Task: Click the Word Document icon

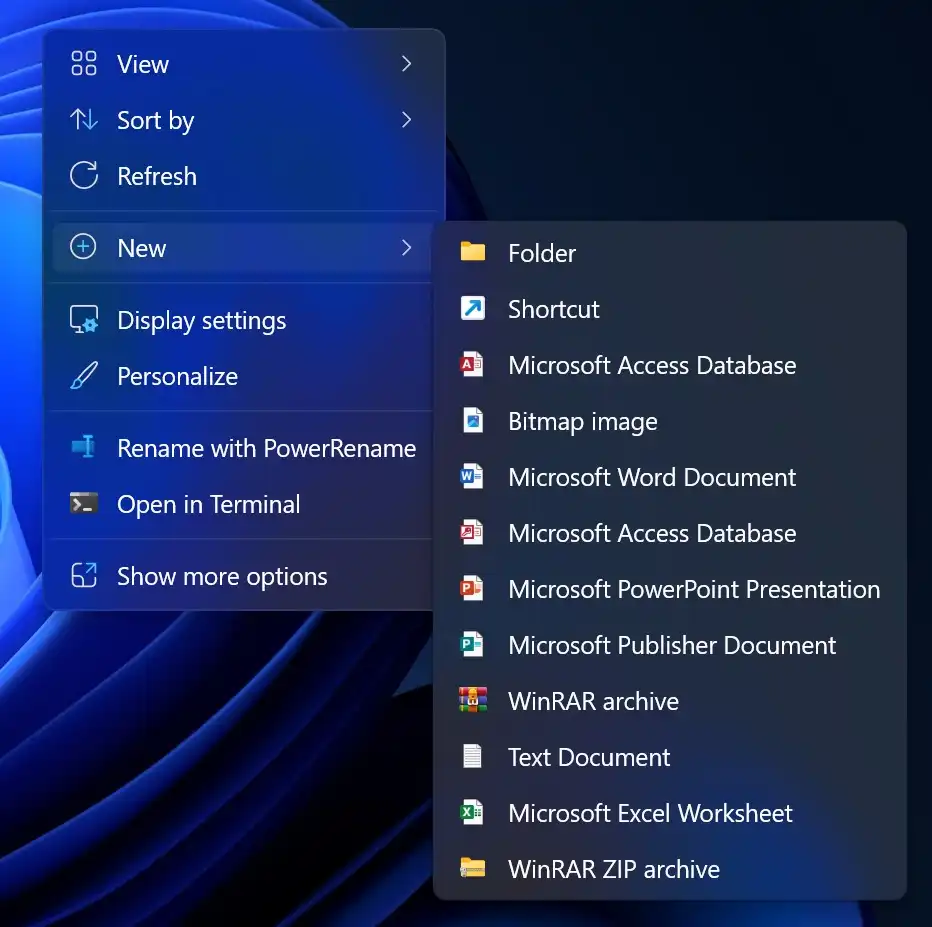Action: point(472,476)
